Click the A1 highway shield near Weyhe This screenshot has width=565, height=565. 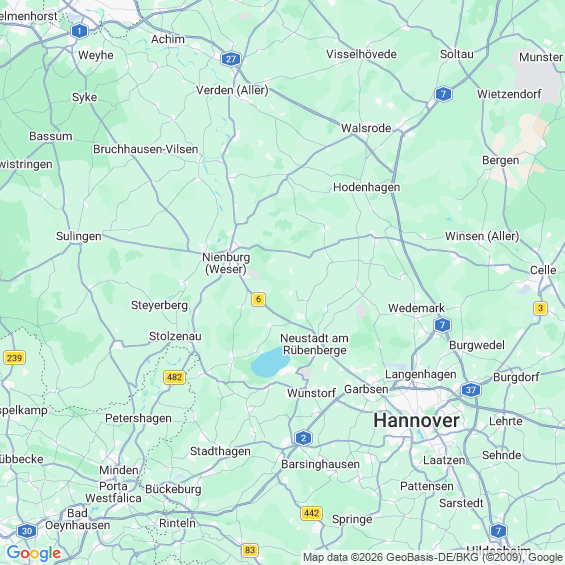pos(79,31)
